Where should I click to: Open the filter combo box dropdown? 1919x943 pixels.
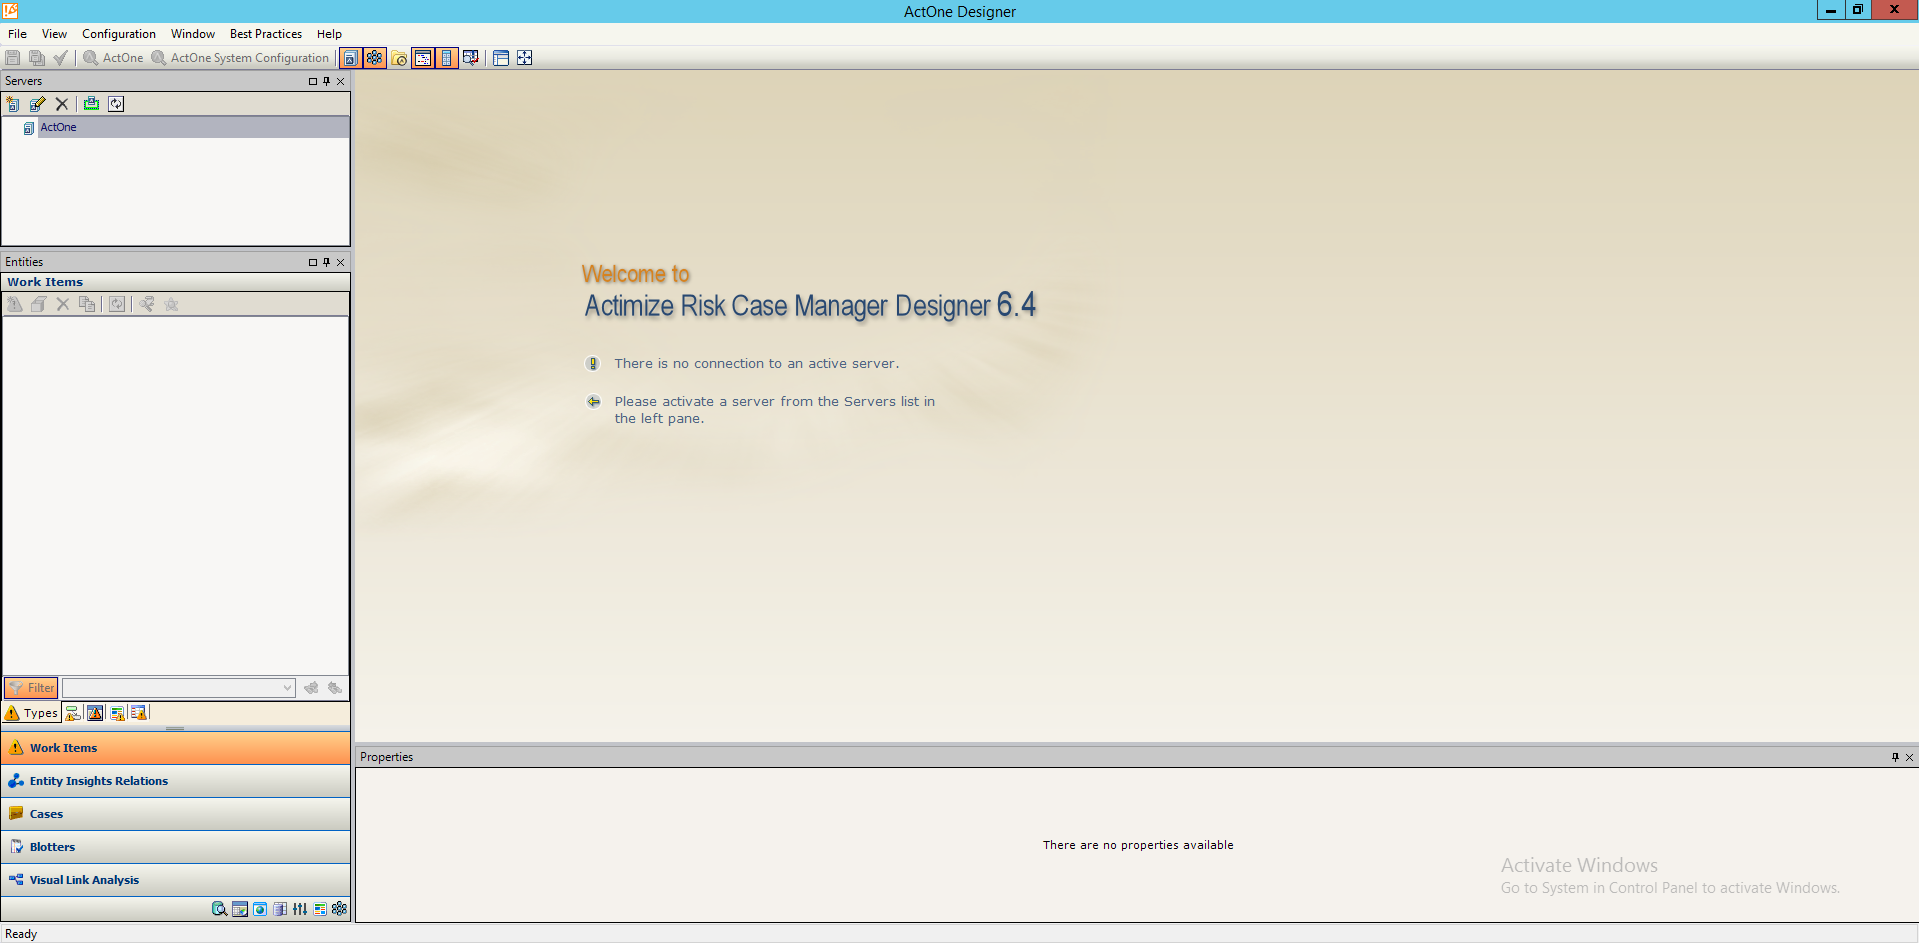point(287,688)
